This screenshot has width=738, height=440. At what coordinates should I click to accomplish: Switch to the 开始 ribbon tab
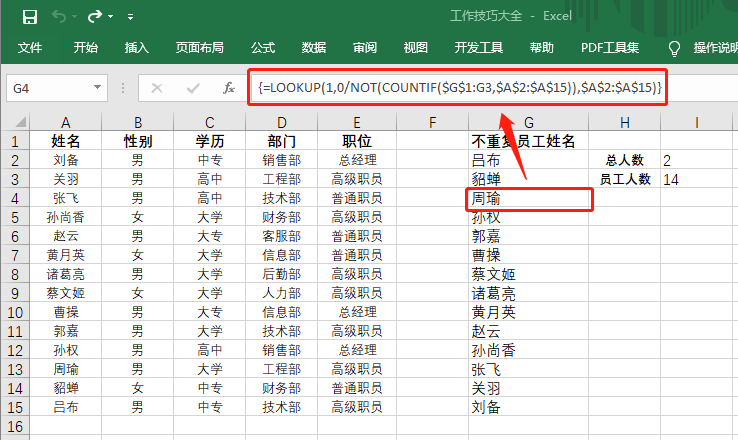click(86, 48)
